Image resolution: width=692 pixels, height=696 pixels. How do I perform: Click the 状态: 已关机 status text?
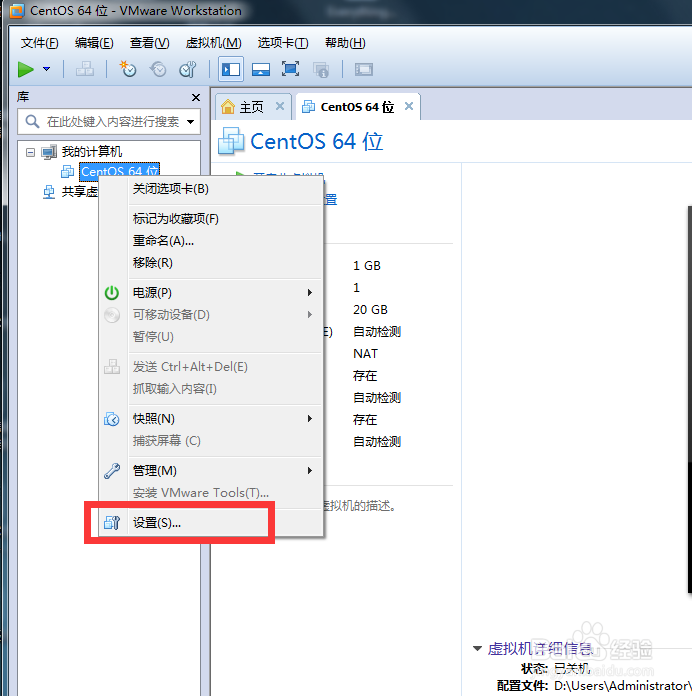tap(556, 668)
